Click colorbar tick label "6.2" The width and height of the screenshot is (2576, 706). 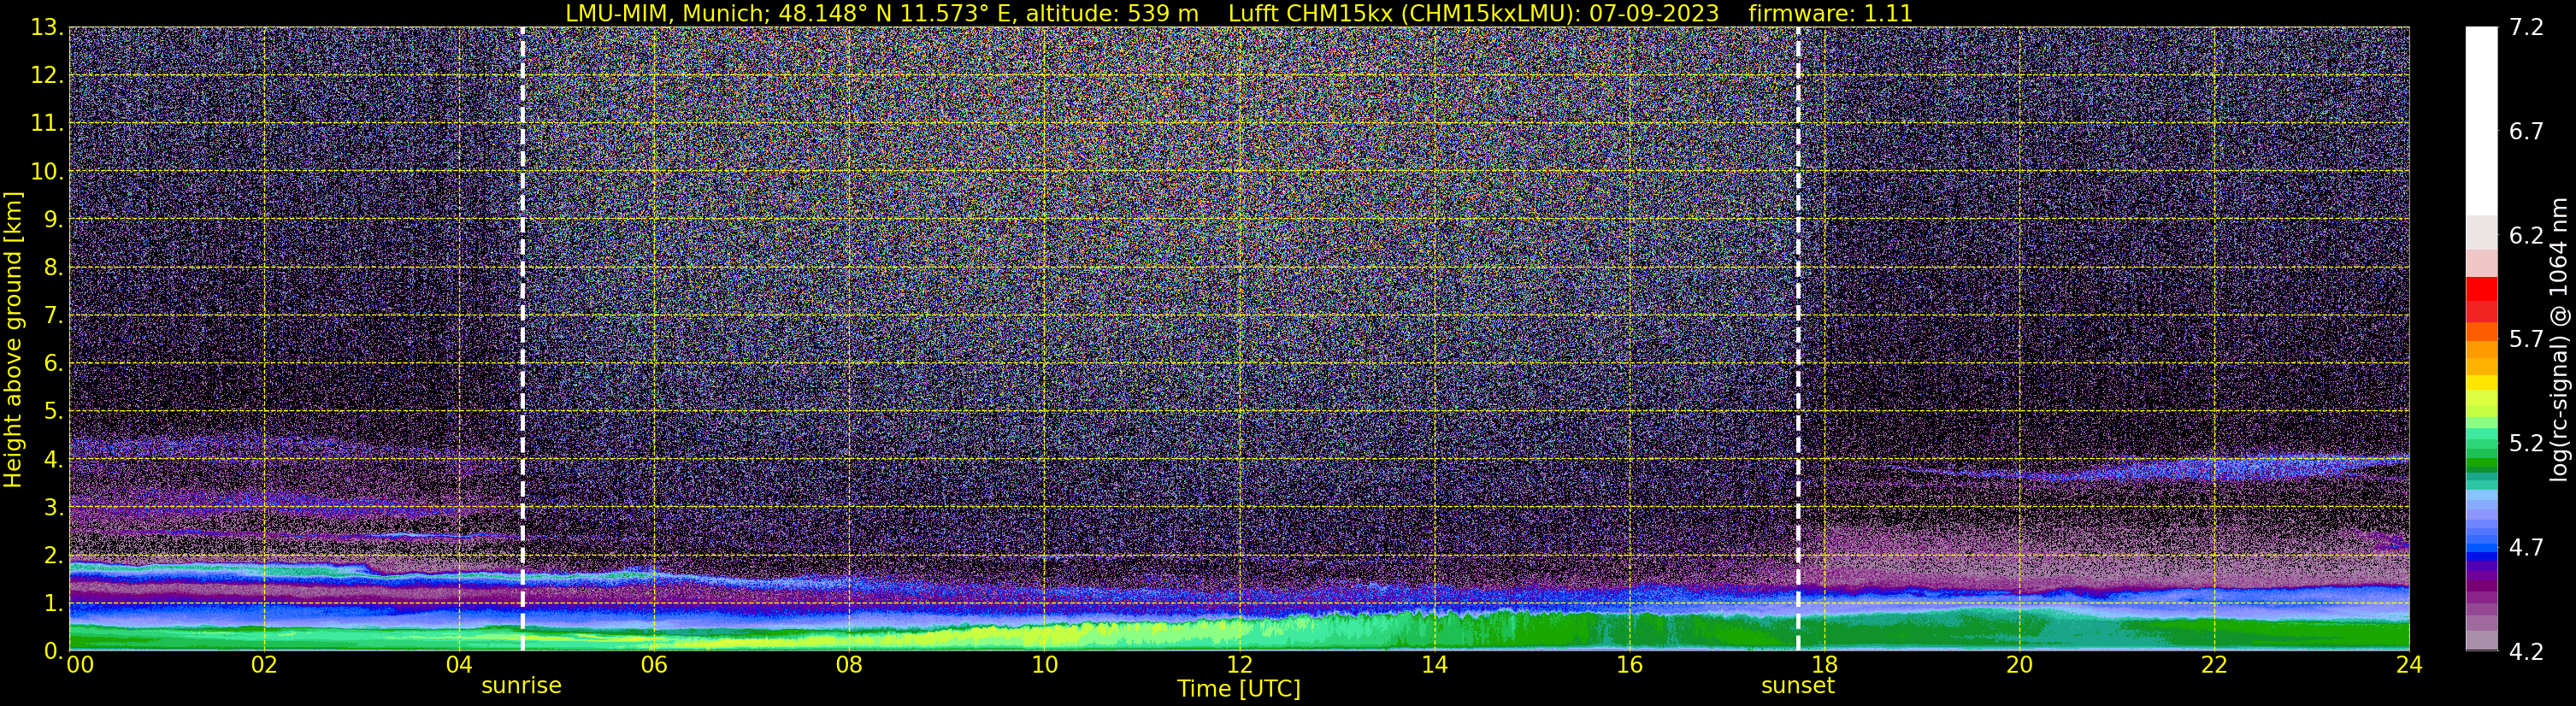click(x=2526, y=236)
